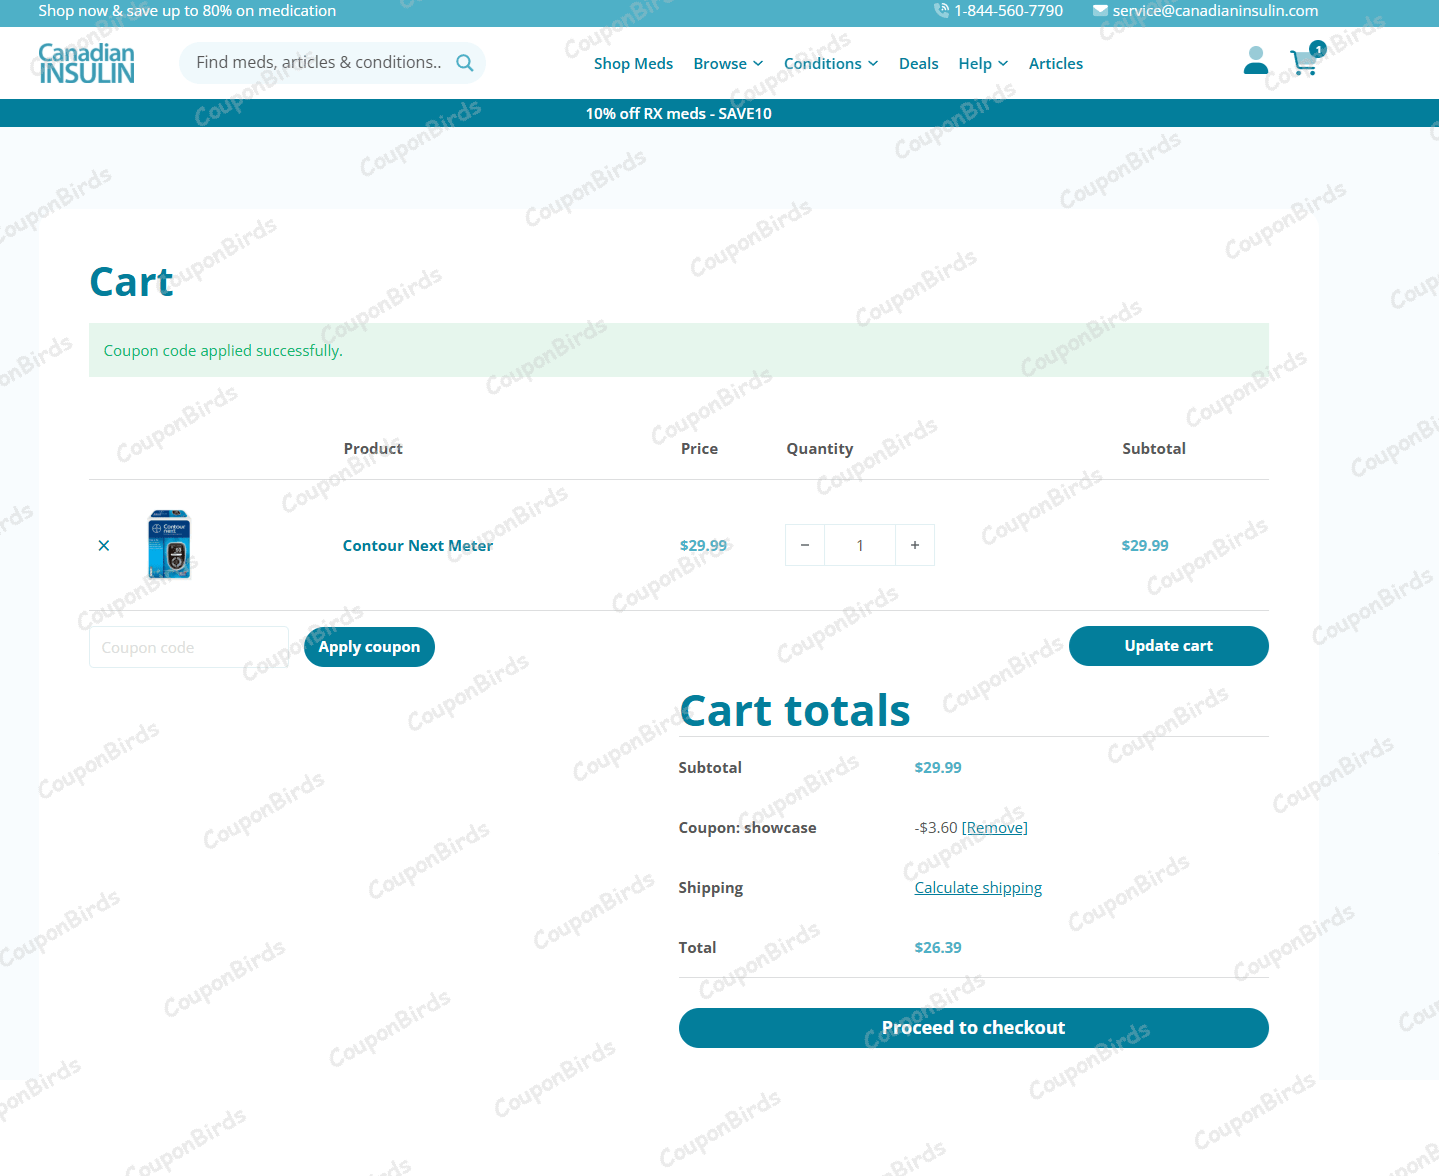Open the shopping cart icon
Viewport: 1439px width, 1176px height.
[x=1303, y=63]
